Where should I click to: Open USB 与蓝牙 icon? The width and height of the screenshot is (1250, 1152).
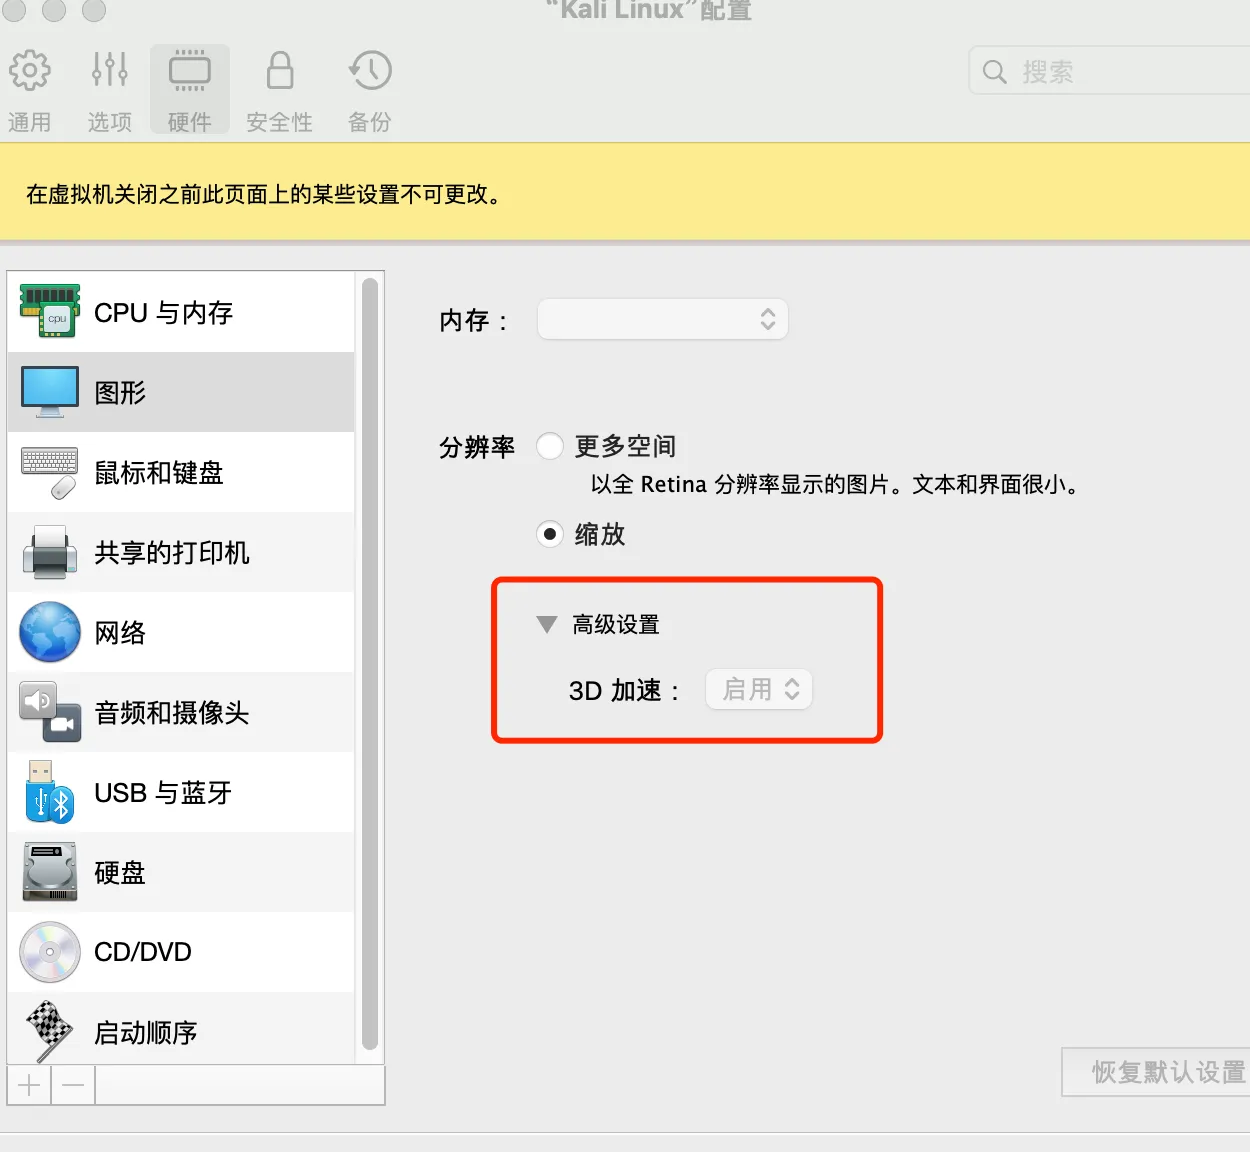[49, 792]
